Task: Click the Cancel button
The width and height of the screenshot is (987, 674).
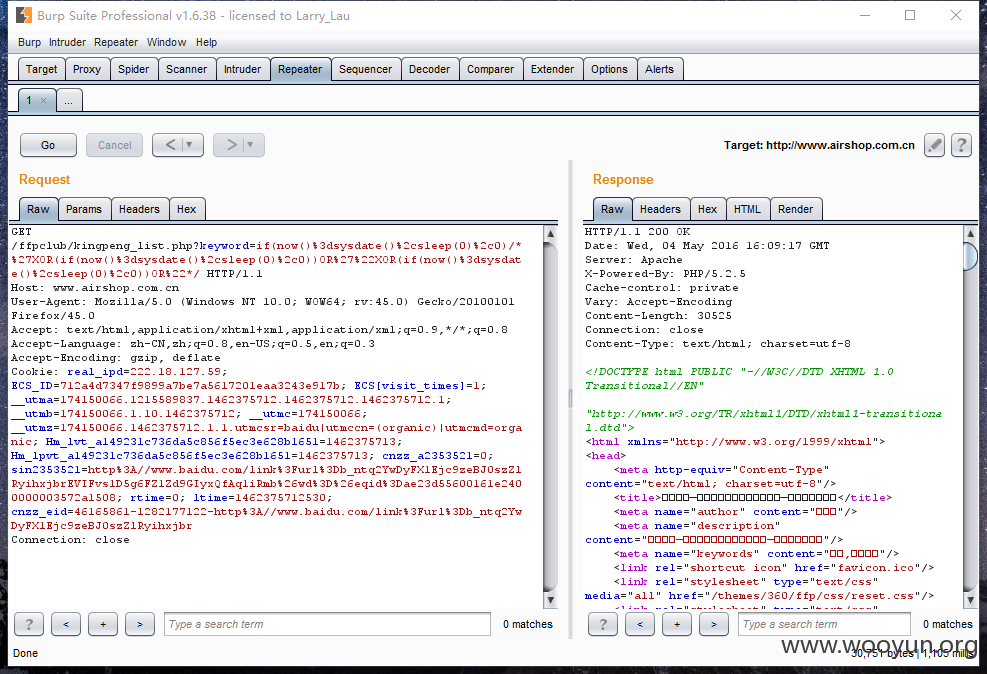Action: click(x=115, y=145)
